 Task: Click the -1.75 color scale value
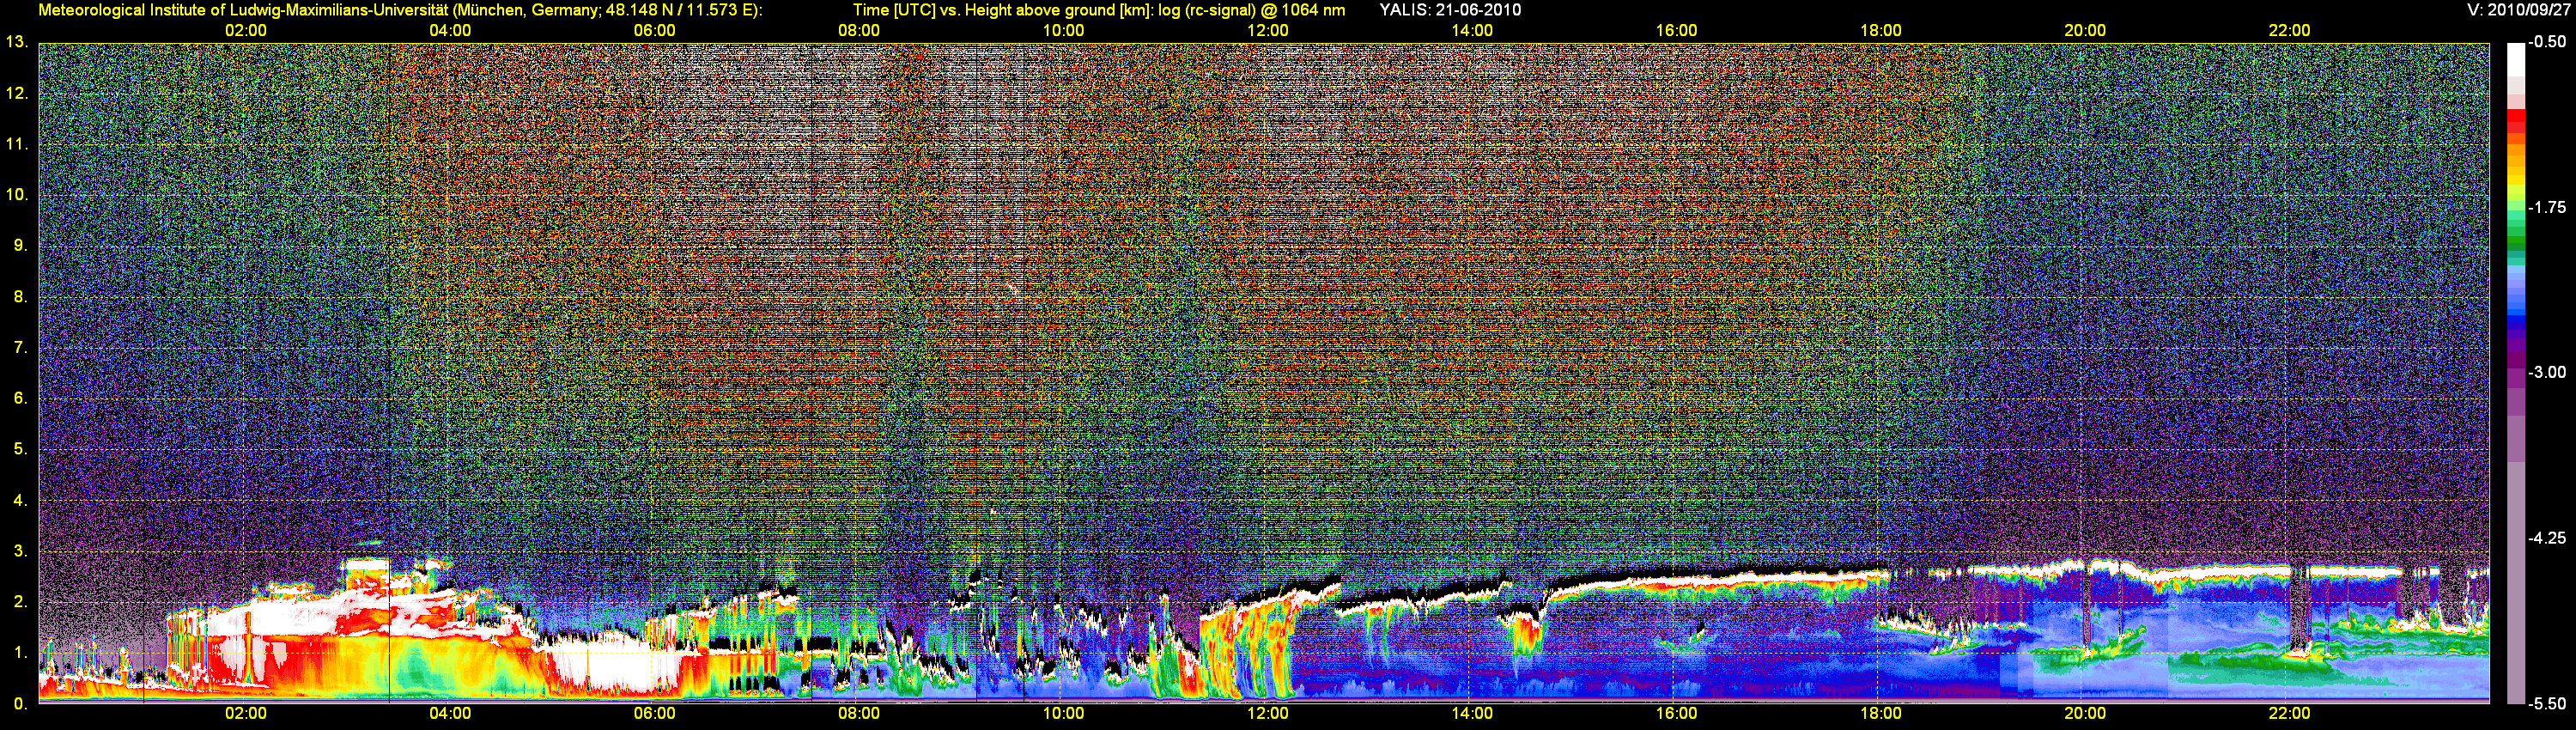(2547, 207)
